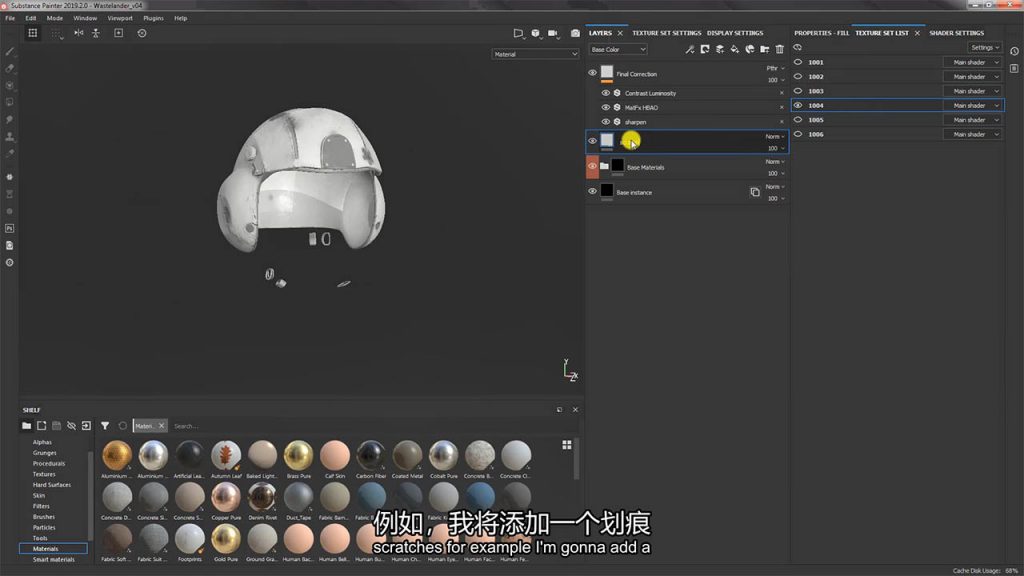Open the 3D cube view mode icon
The height and width of the screenshot is (576, 1024).
coord(536,33)
